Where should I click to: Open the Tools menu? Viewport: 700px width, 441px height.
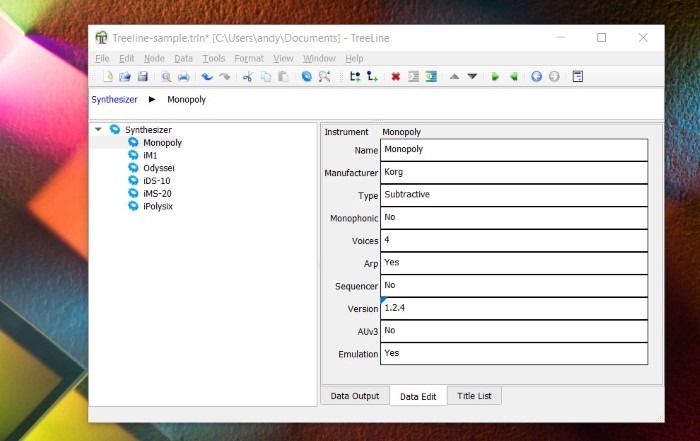pos(214,59)
